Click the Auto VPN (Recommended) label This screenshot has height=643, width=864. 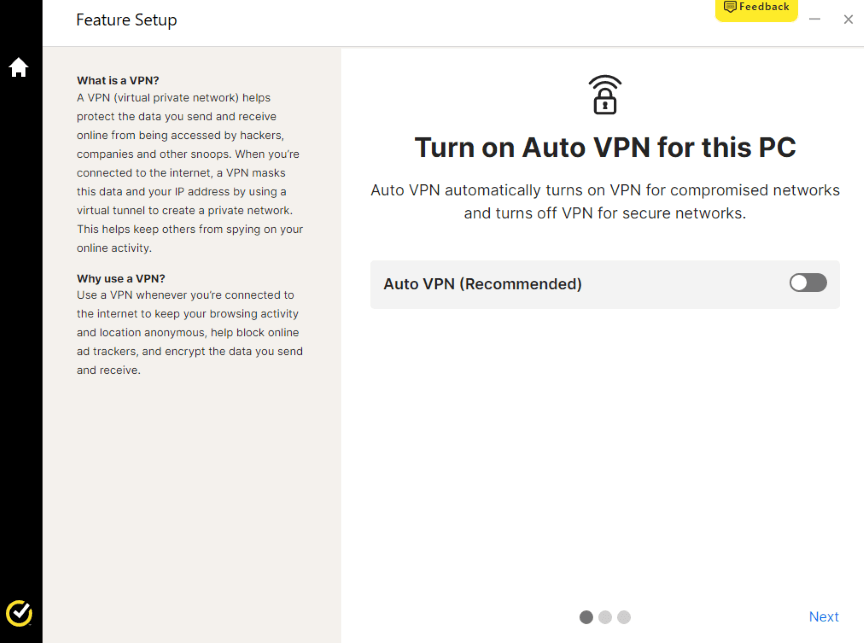(482, 284)
